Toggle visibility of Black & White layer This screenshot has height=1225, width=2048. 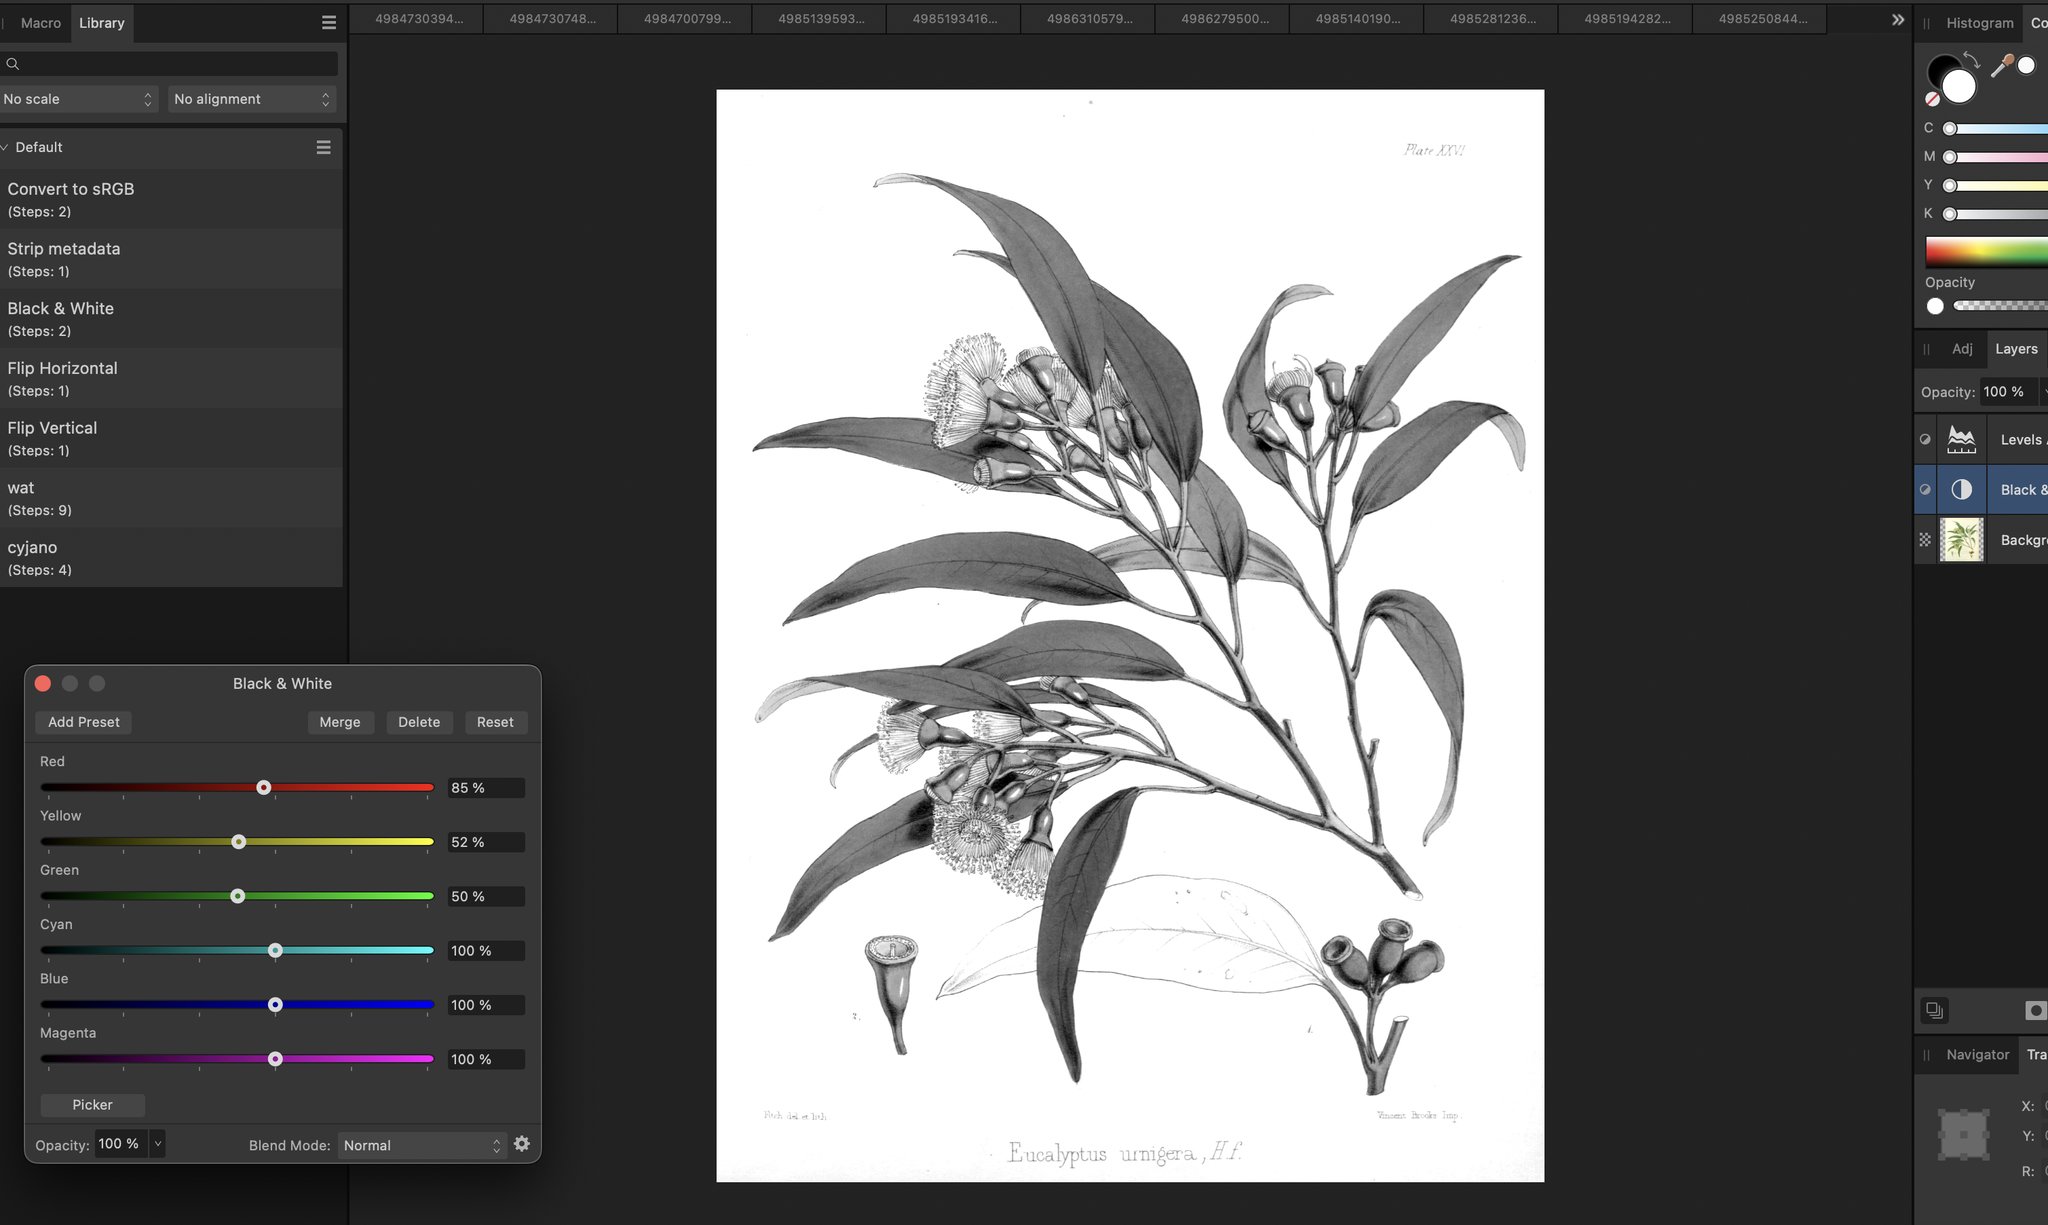coord(1925,490)
